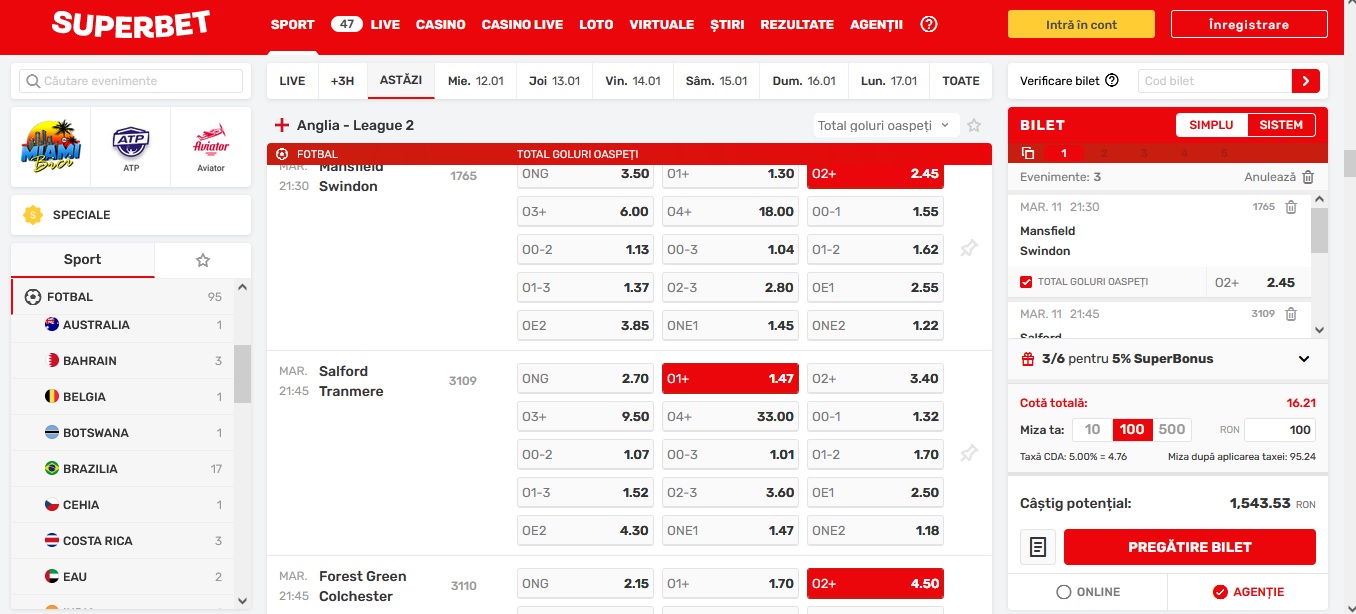Pin the Mansfield vs Swindon match
Viewport: 1356px width, 614px height.
click(968, 249)
